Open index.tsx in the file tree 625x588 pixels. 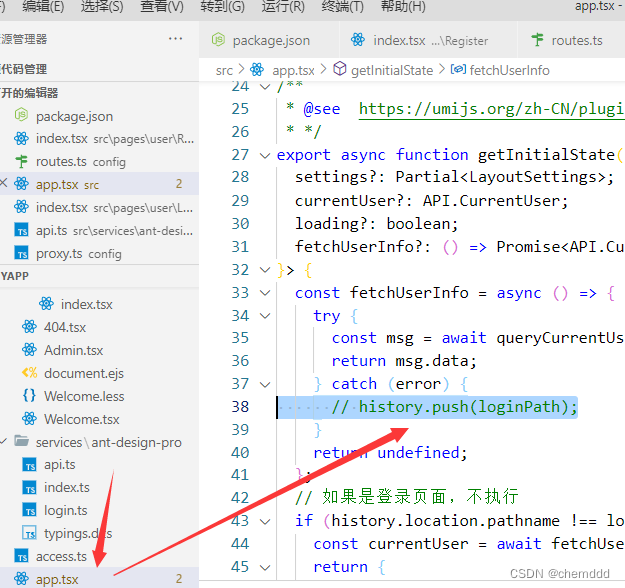(x=99, y=304)
